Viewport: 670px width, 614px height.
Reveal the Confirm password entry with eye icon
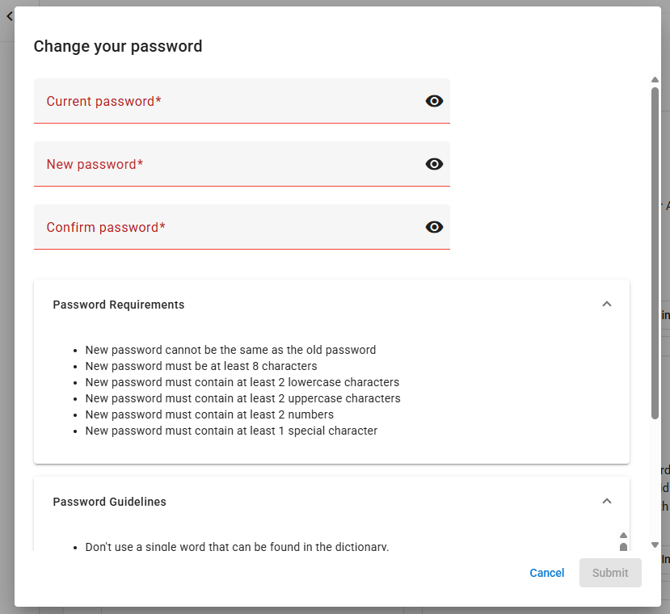[434, 227]
